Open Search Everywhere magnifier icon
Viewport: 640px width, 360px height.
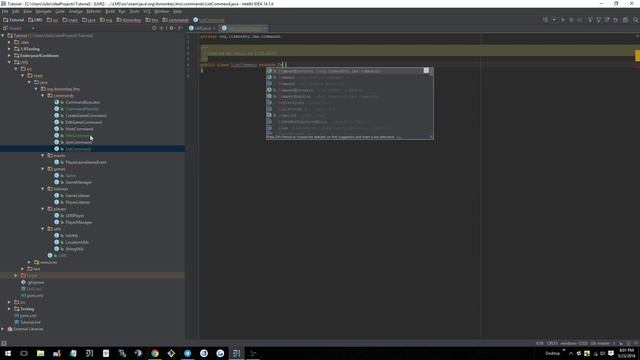(x=636, y=20)
